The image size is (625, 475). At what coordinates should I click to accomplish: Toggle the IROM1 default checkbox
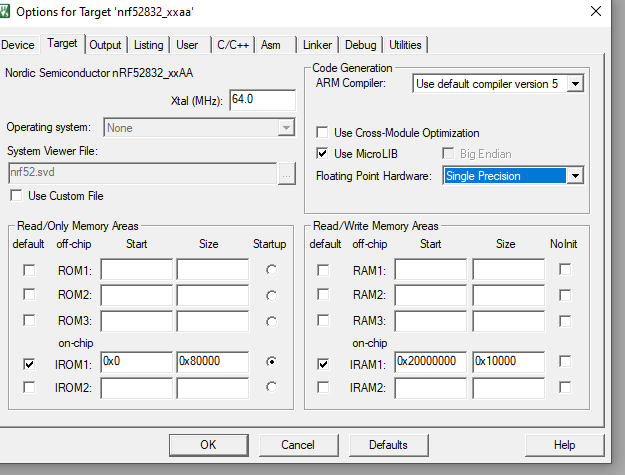tap(30, 364)
